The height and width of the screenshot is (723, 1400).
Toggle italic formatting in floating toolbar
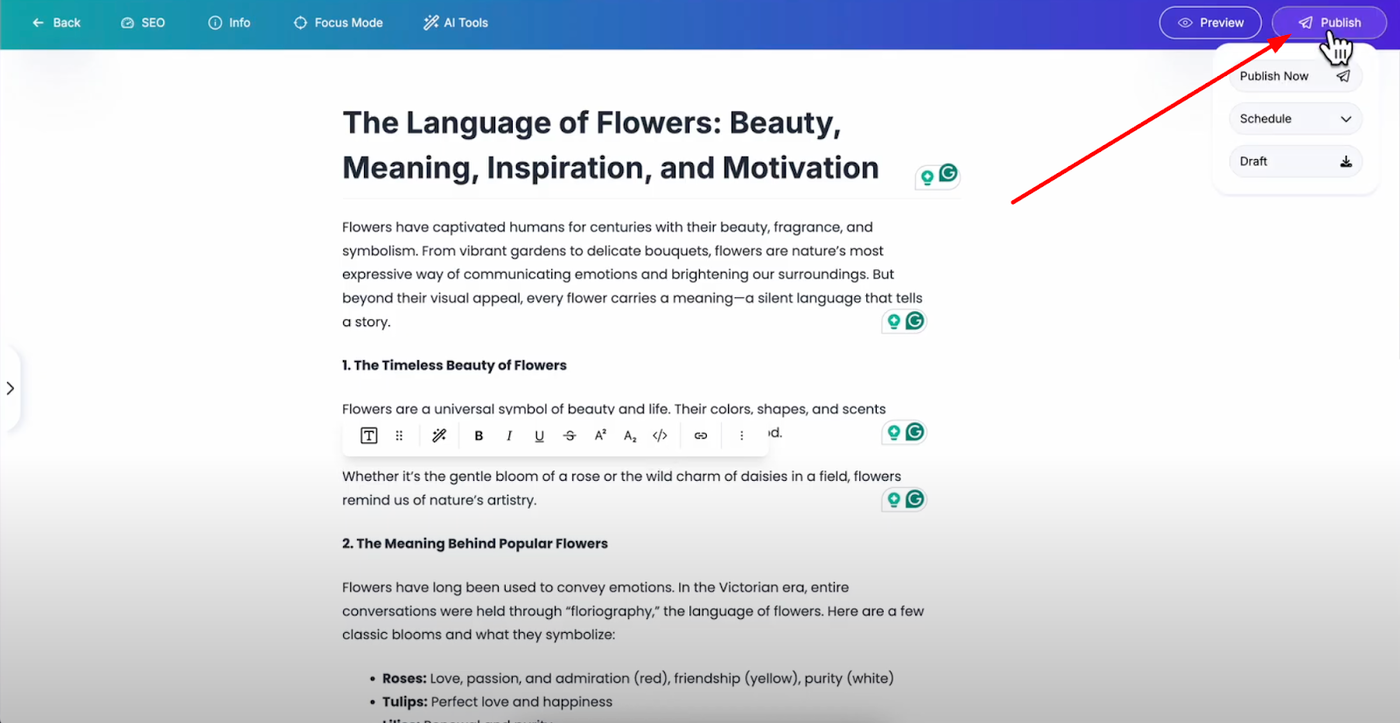(x=509, y=436)
